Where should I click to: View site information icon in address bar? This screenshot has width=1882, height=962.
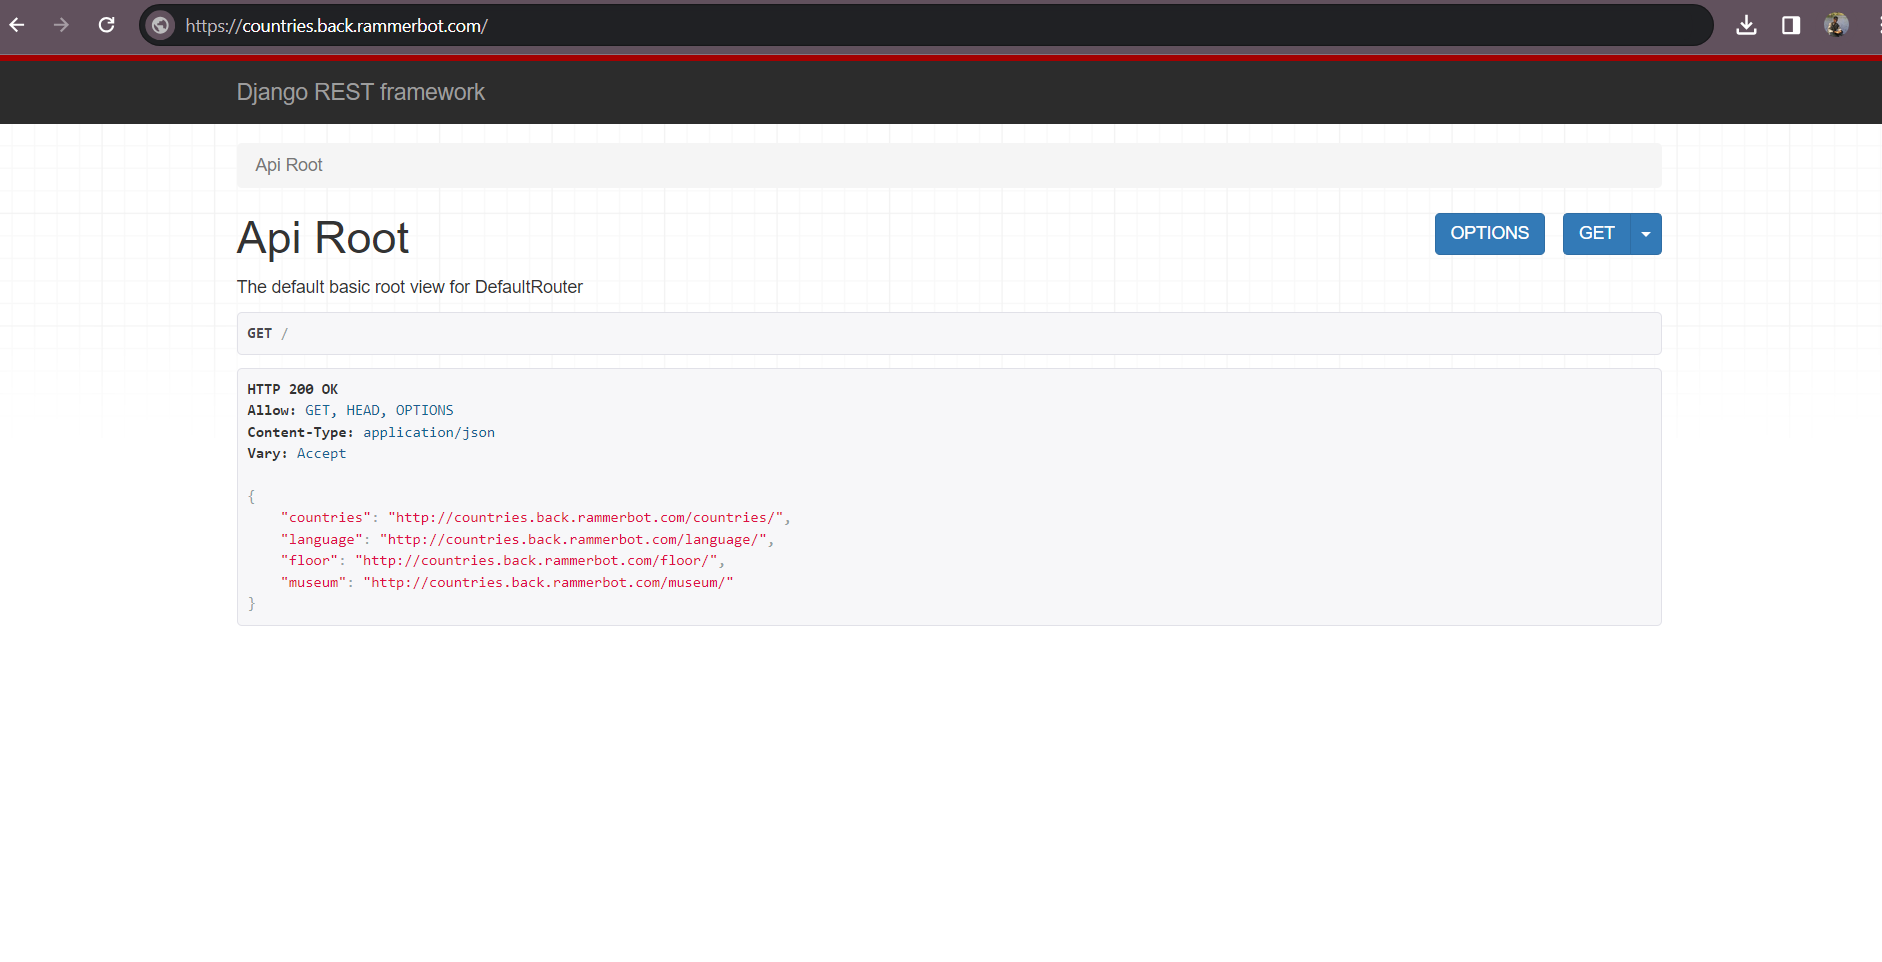(x=160, y=26)
